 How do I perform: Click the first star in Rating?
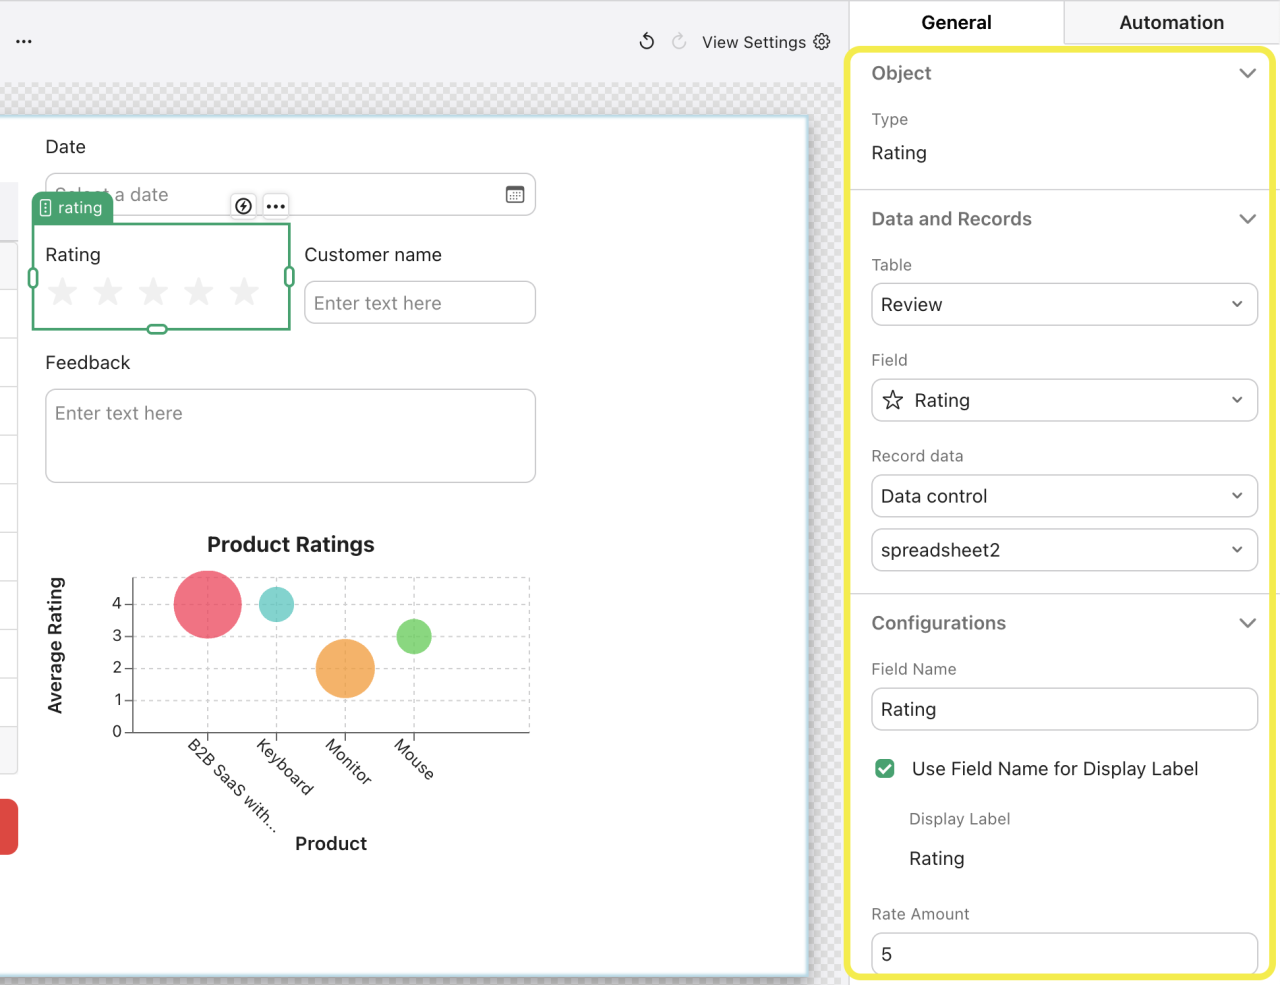[x=63, y=292]
